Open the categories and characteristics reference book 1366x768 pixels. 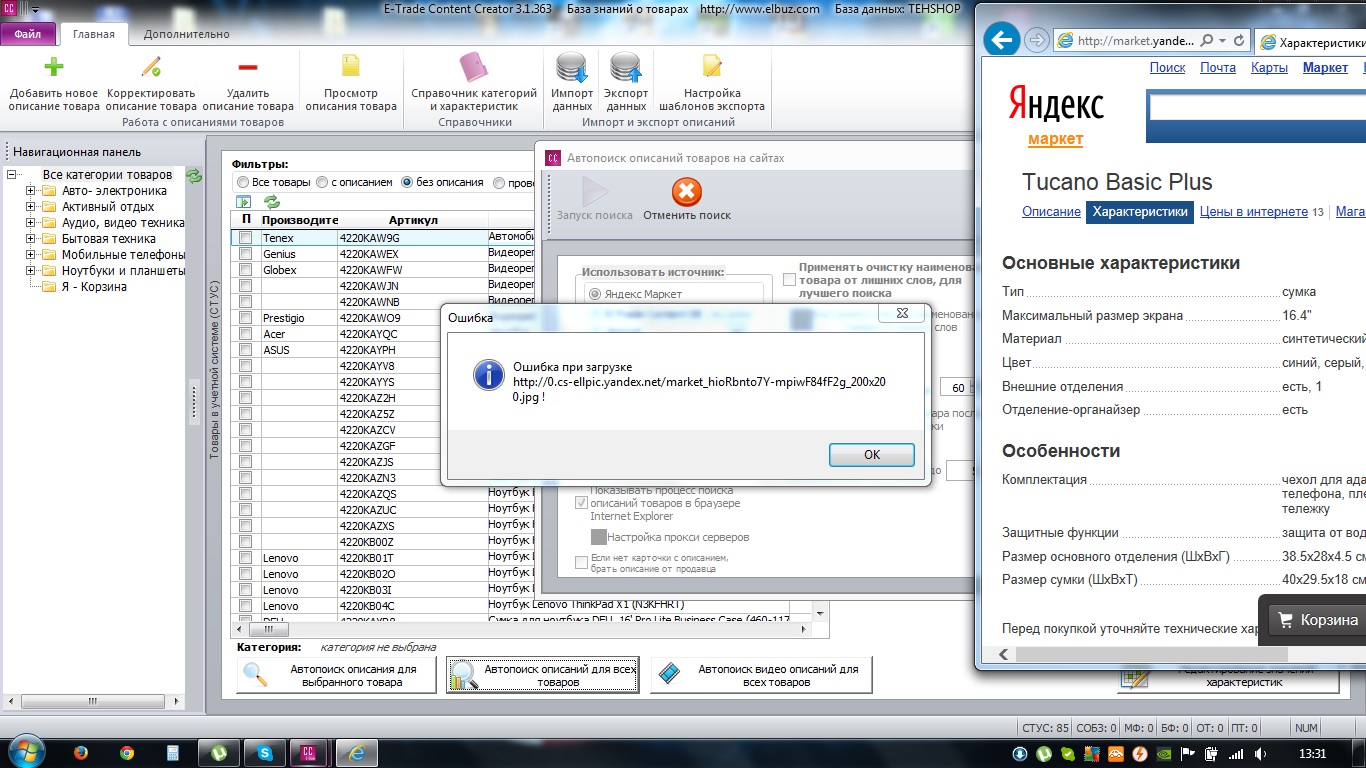point(474,67)
